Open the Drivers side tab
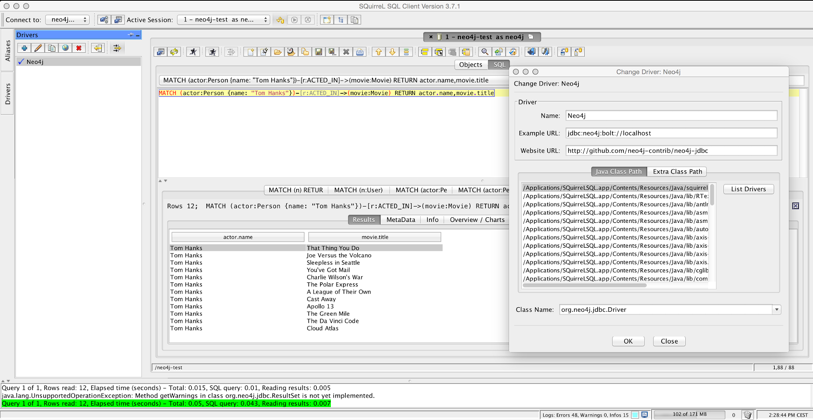This screenshot has width=813, height=420. 7,94
